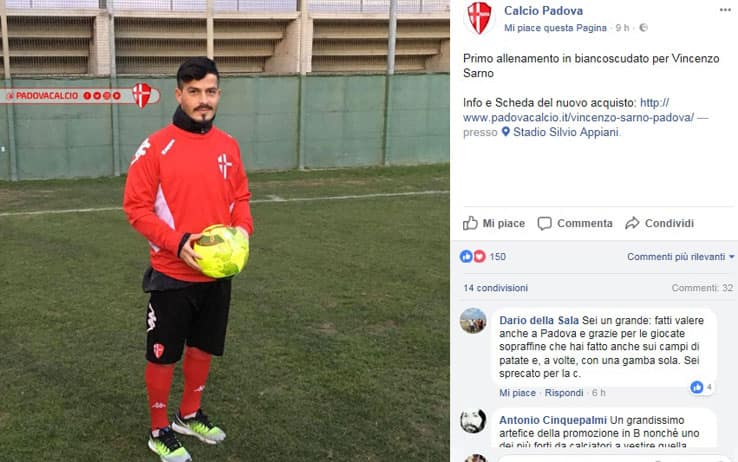Click the thumbs-up Mi piace icon
This screenshot has height=462, width=738.
tap(470, 223)
